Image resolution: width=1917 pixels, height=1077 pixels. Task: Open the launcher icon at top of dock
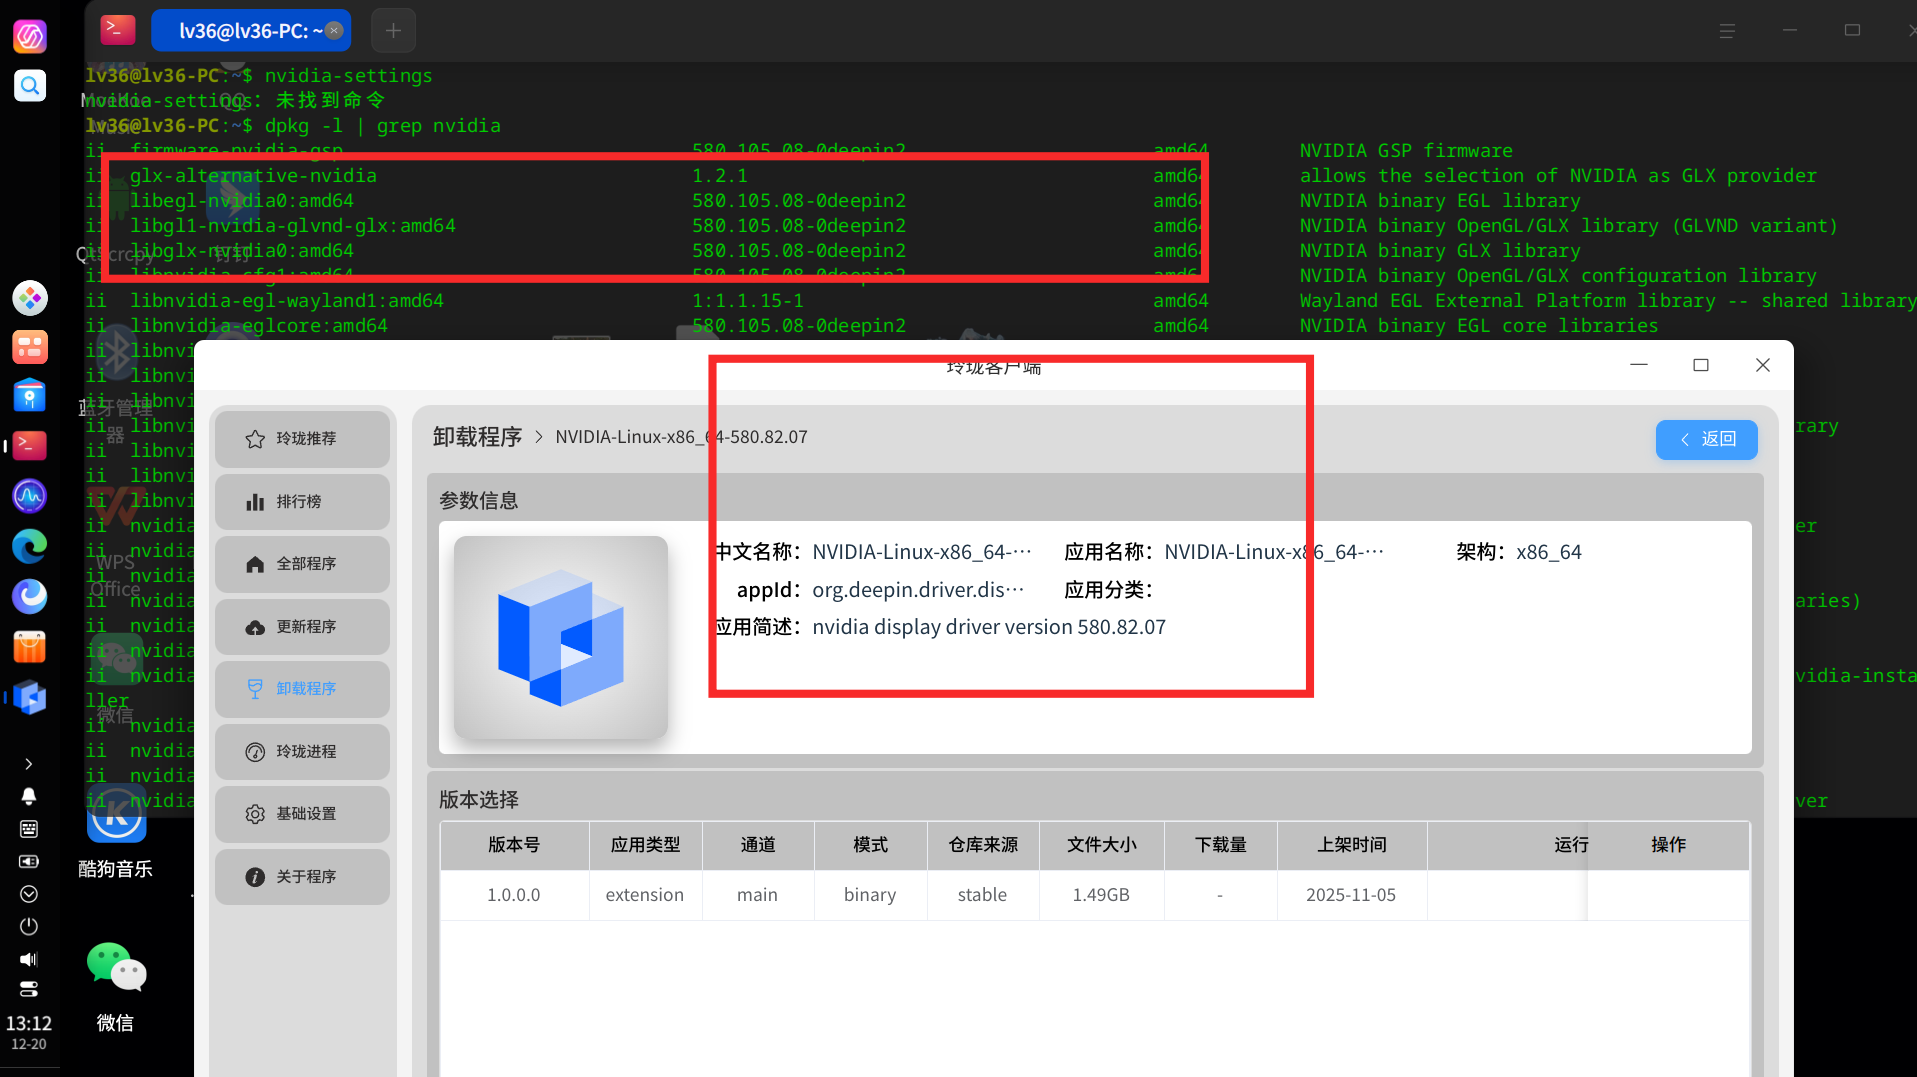(x=30, y=36)
